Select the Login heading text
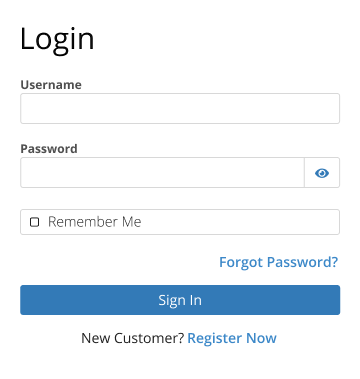The height and width of the screenshot is (379, 360). 57,40
